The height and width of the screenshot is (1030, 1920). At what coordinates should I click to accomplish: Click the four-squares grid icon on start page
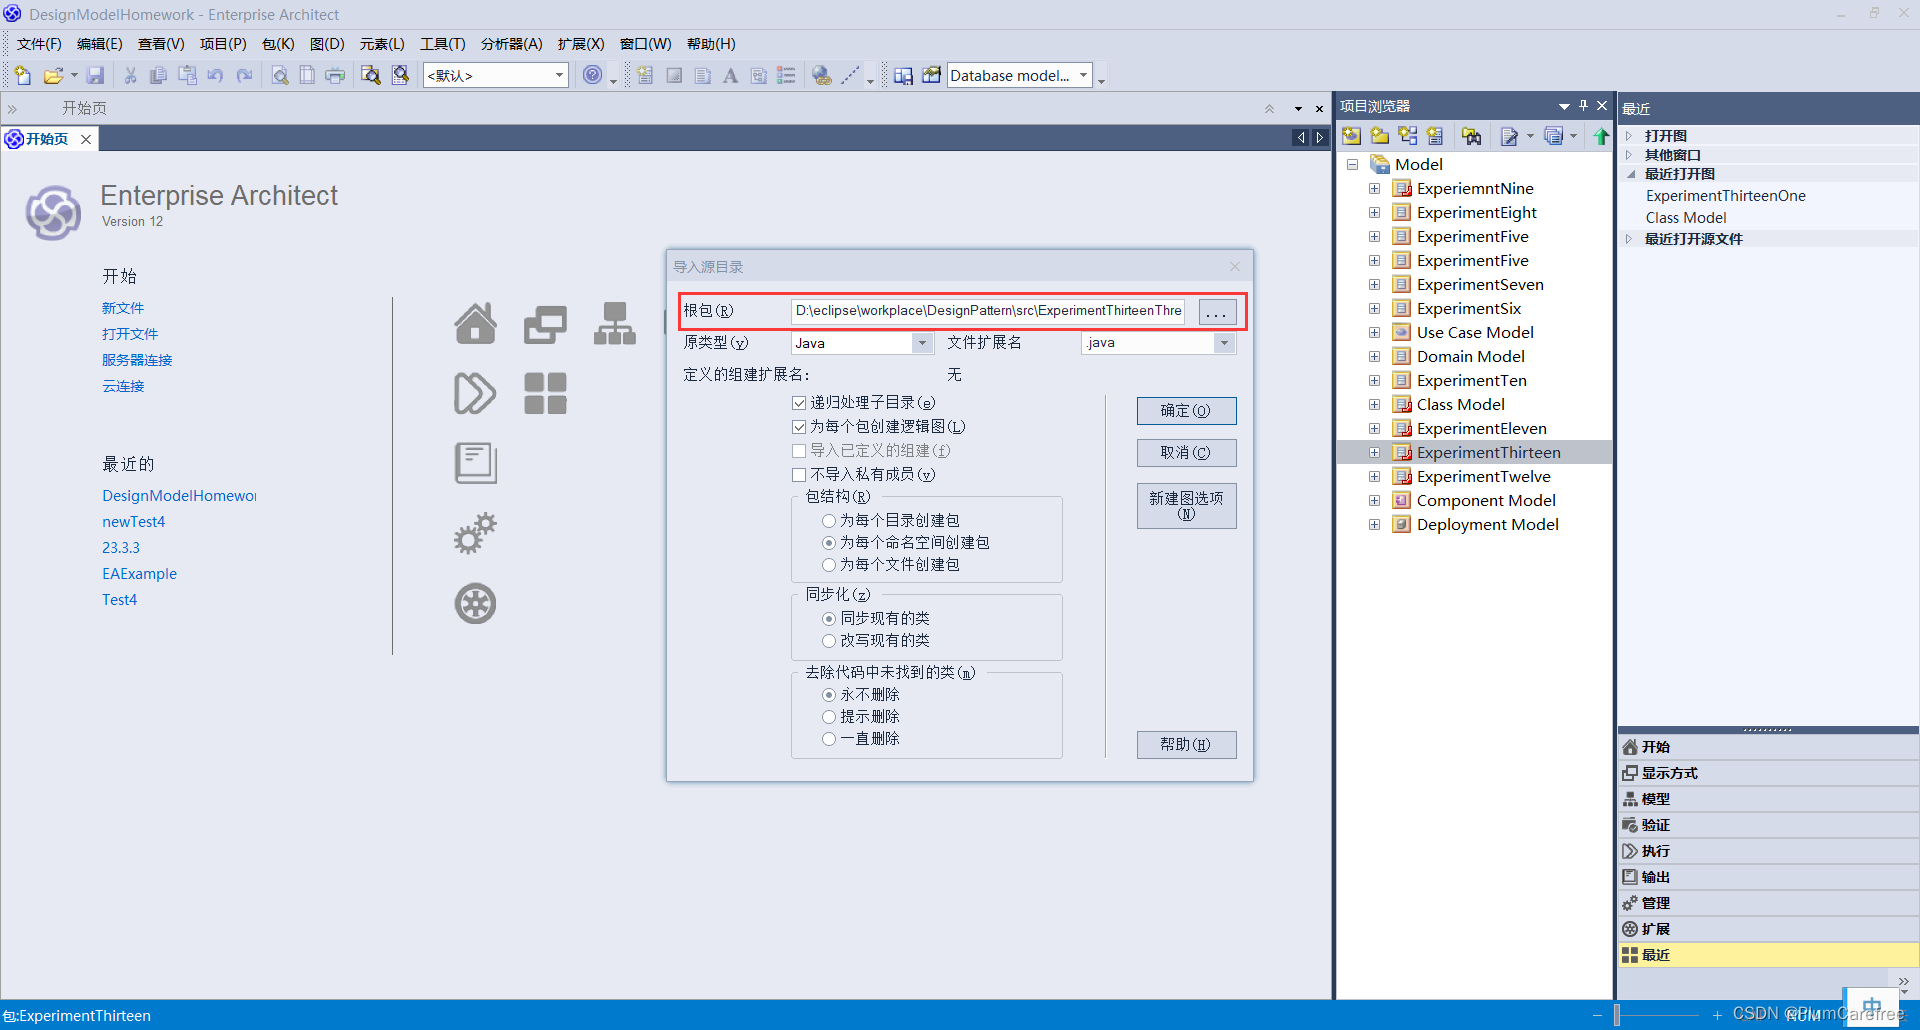[x=545, y=393]
